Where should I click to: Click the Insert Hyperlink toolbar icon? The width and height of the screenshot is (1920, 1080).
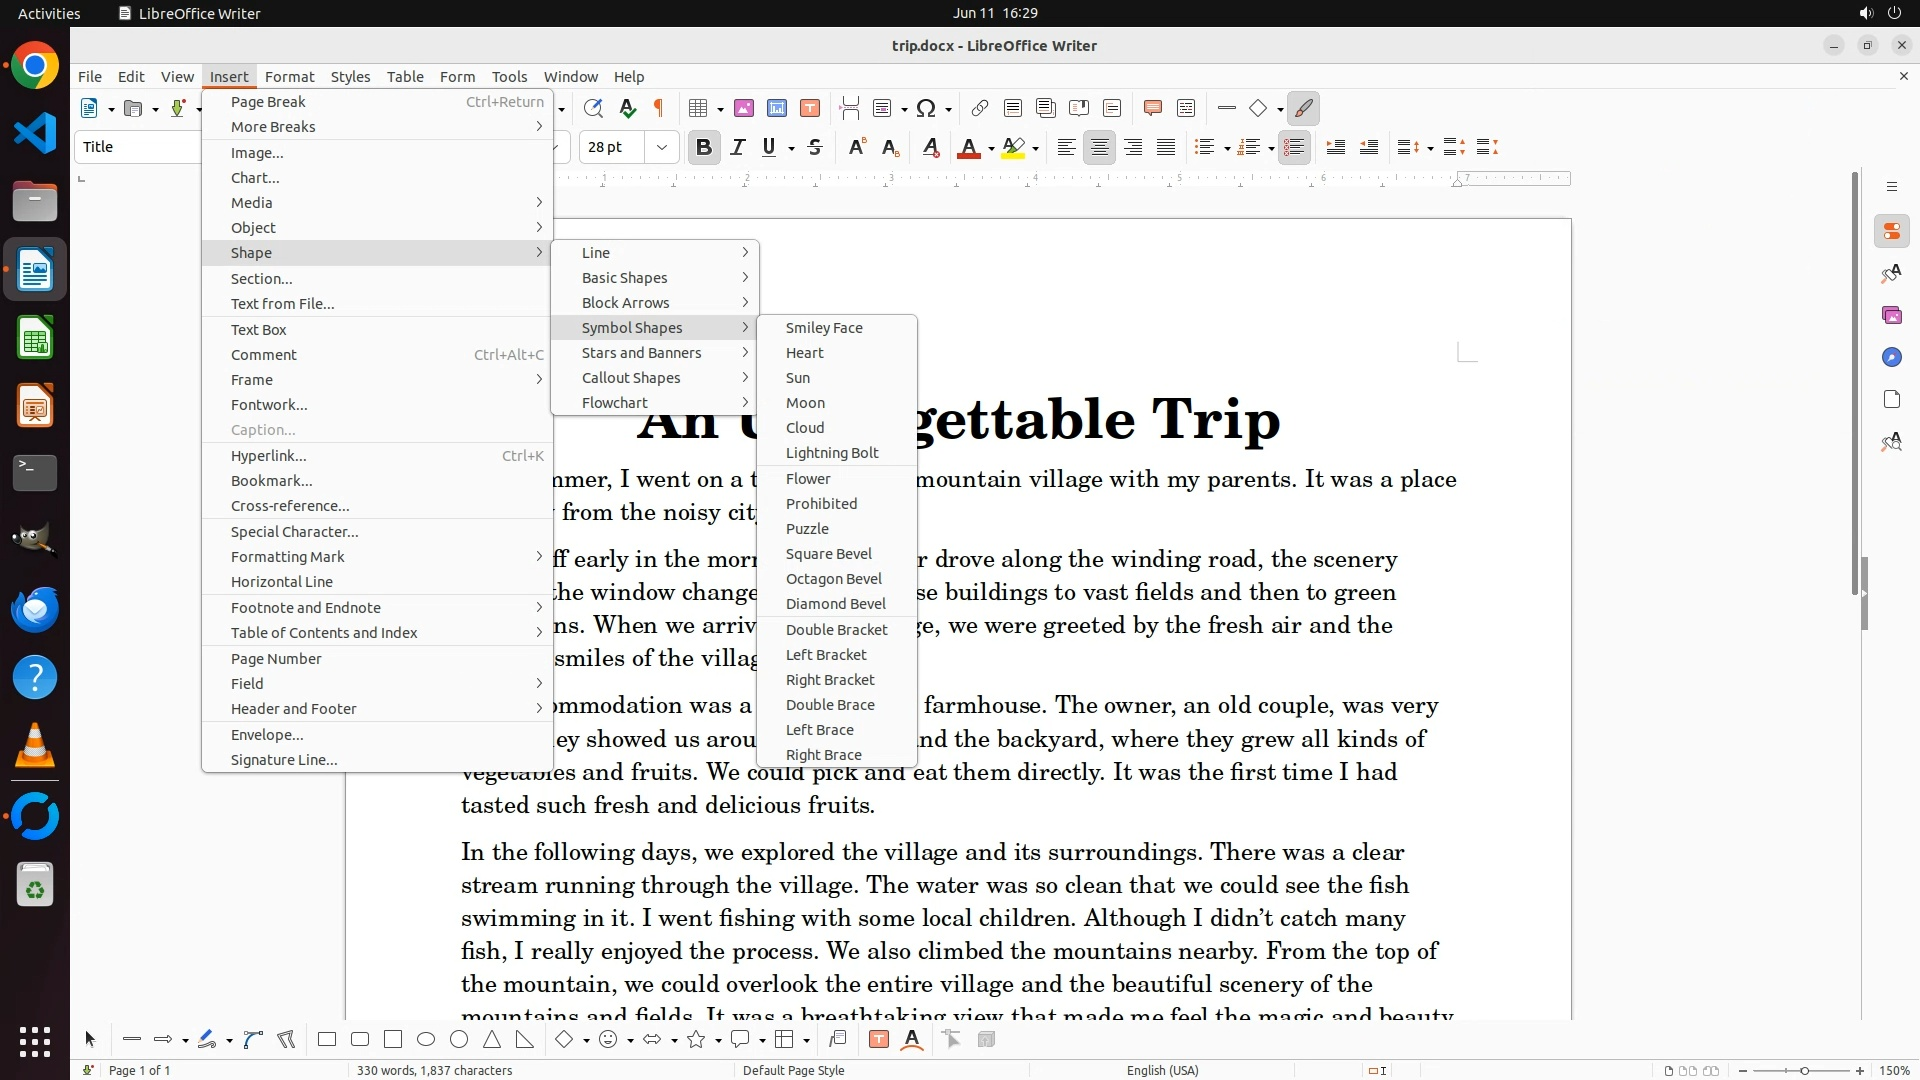[980, 108]
